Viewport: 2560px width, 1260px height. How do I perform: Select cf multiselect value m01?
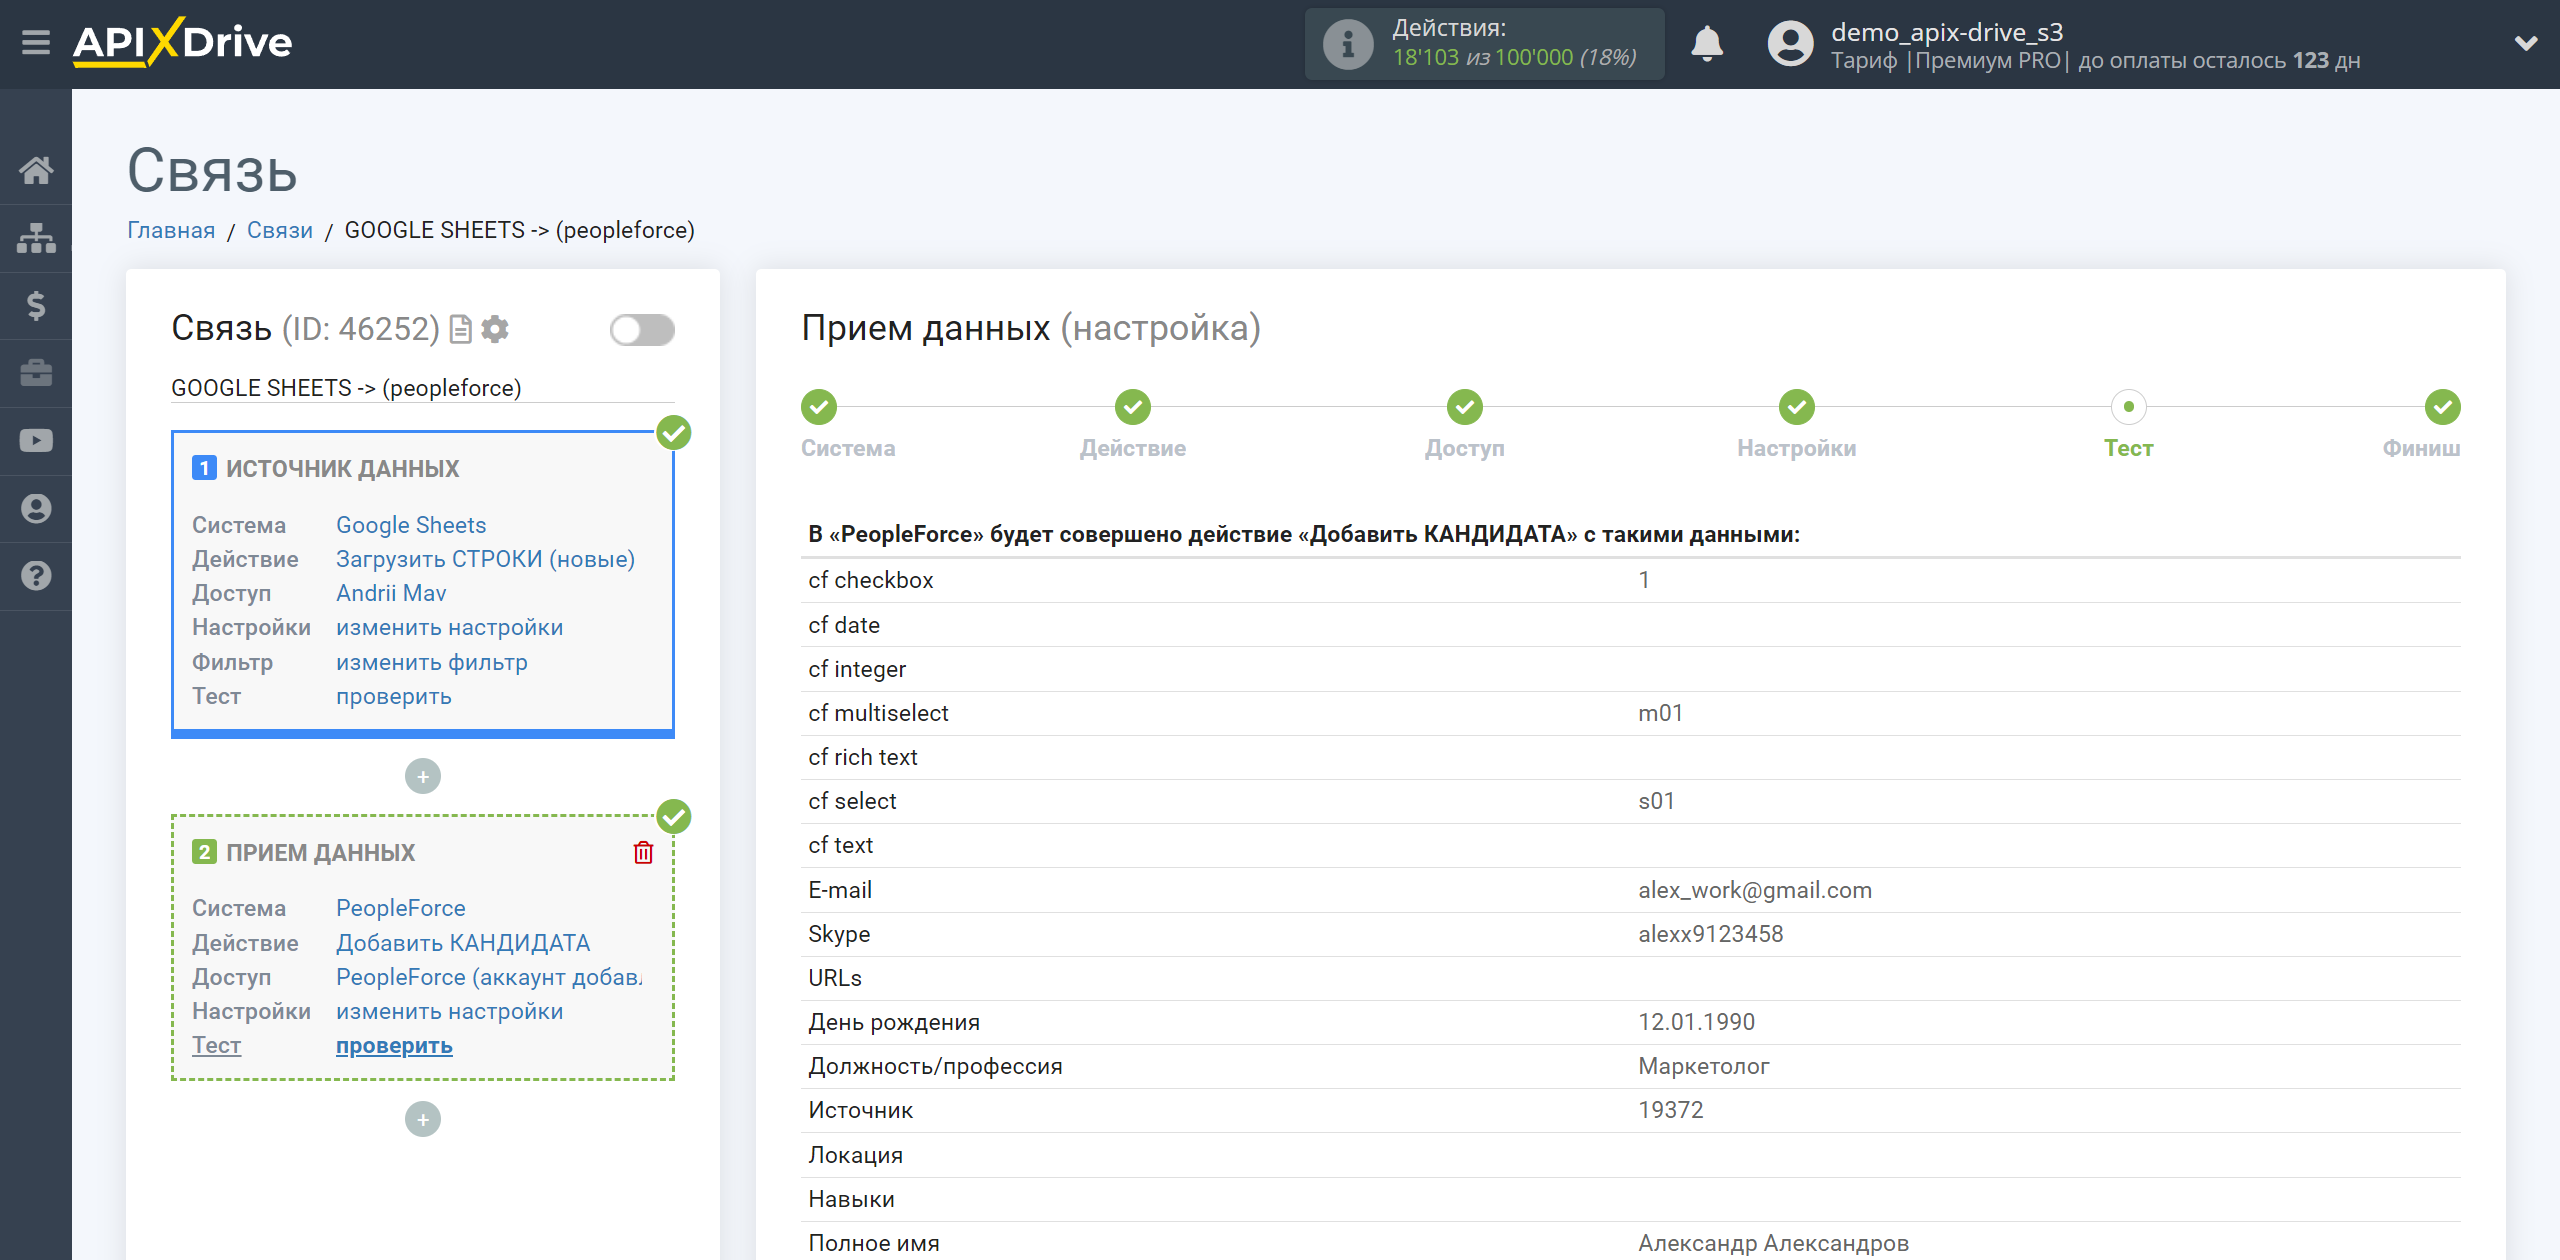click(x=1661, y=713)
